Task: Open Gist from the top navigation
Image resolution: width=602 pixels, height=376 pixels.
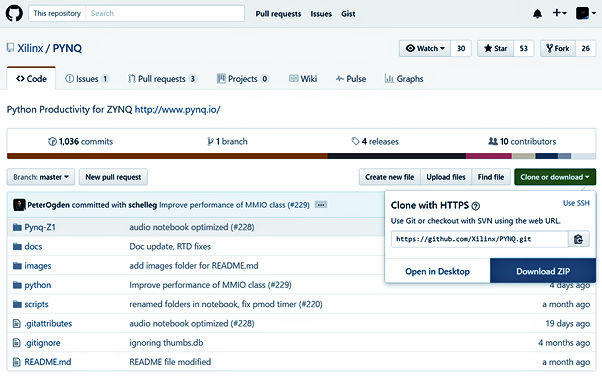Action: 348,14
